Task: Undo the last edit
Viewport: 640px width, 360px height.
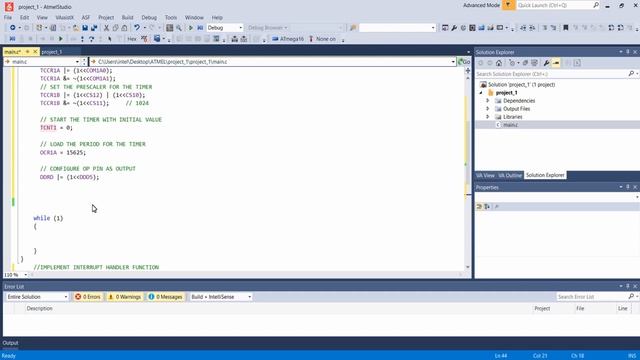Action: tap(137, 28)
